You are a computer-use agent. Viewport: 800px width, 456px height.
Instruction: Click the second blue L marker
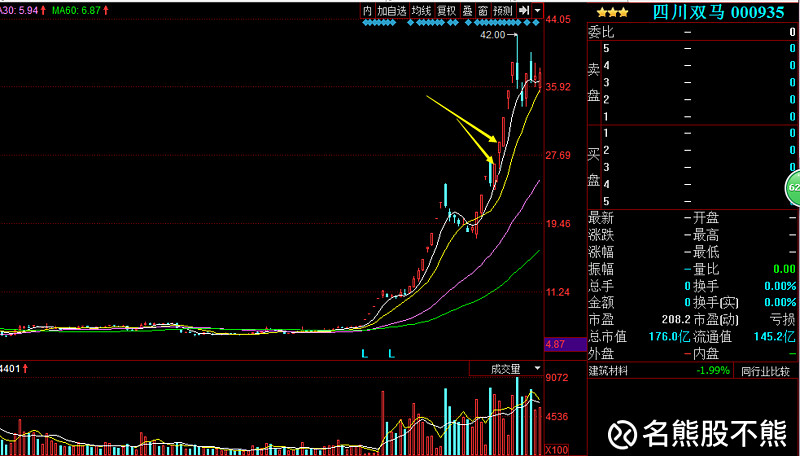coord(391,353)
